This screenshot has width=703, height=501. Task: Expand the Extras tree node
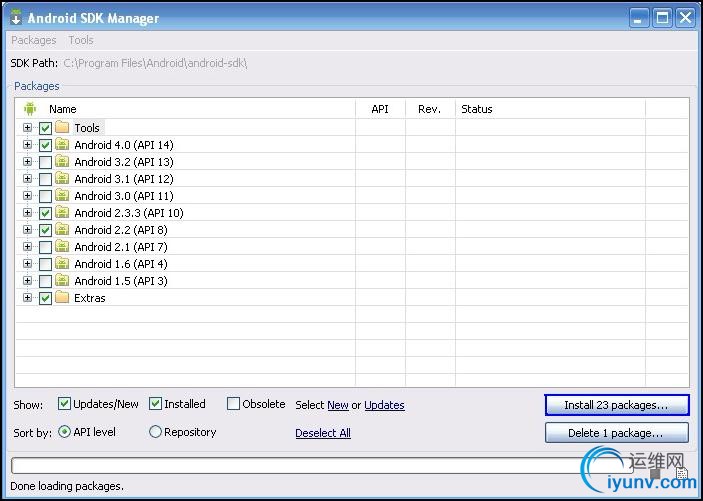pos(27,298)
